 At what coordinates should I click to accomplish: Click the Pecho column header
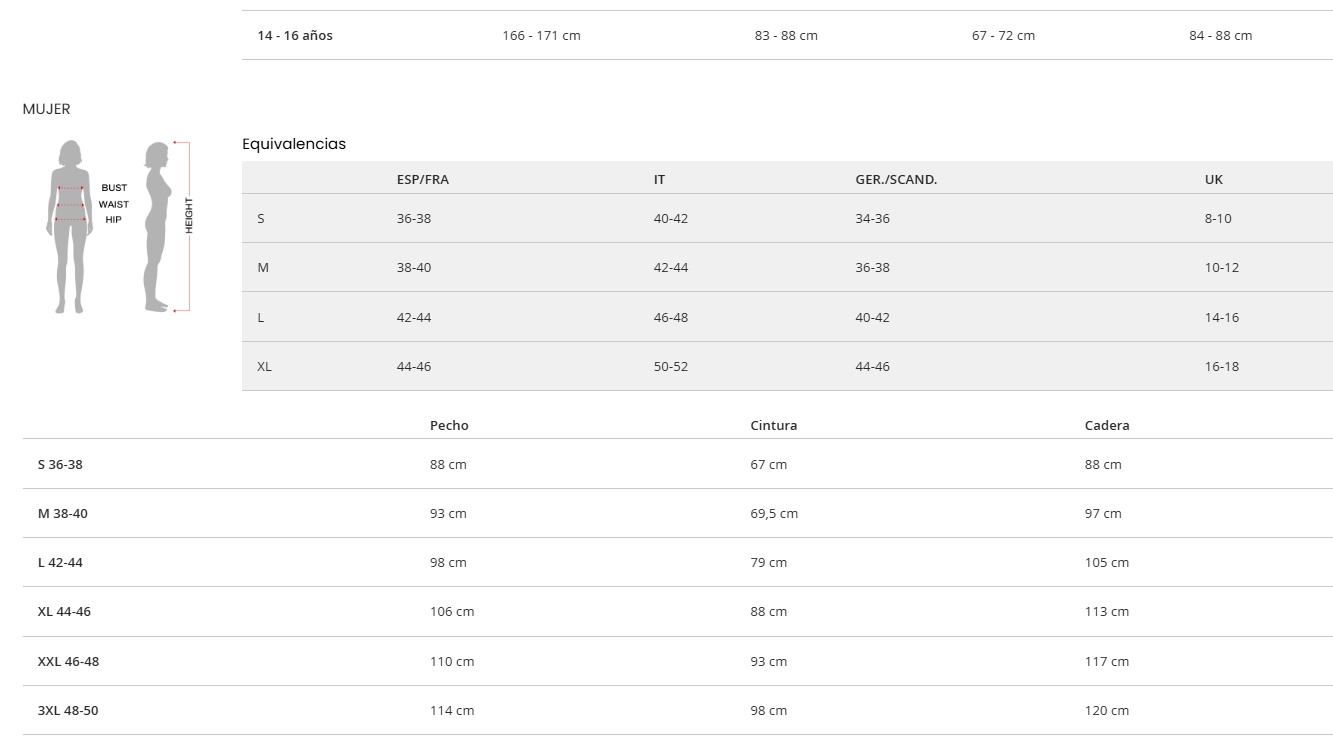(x=449, y=426)
